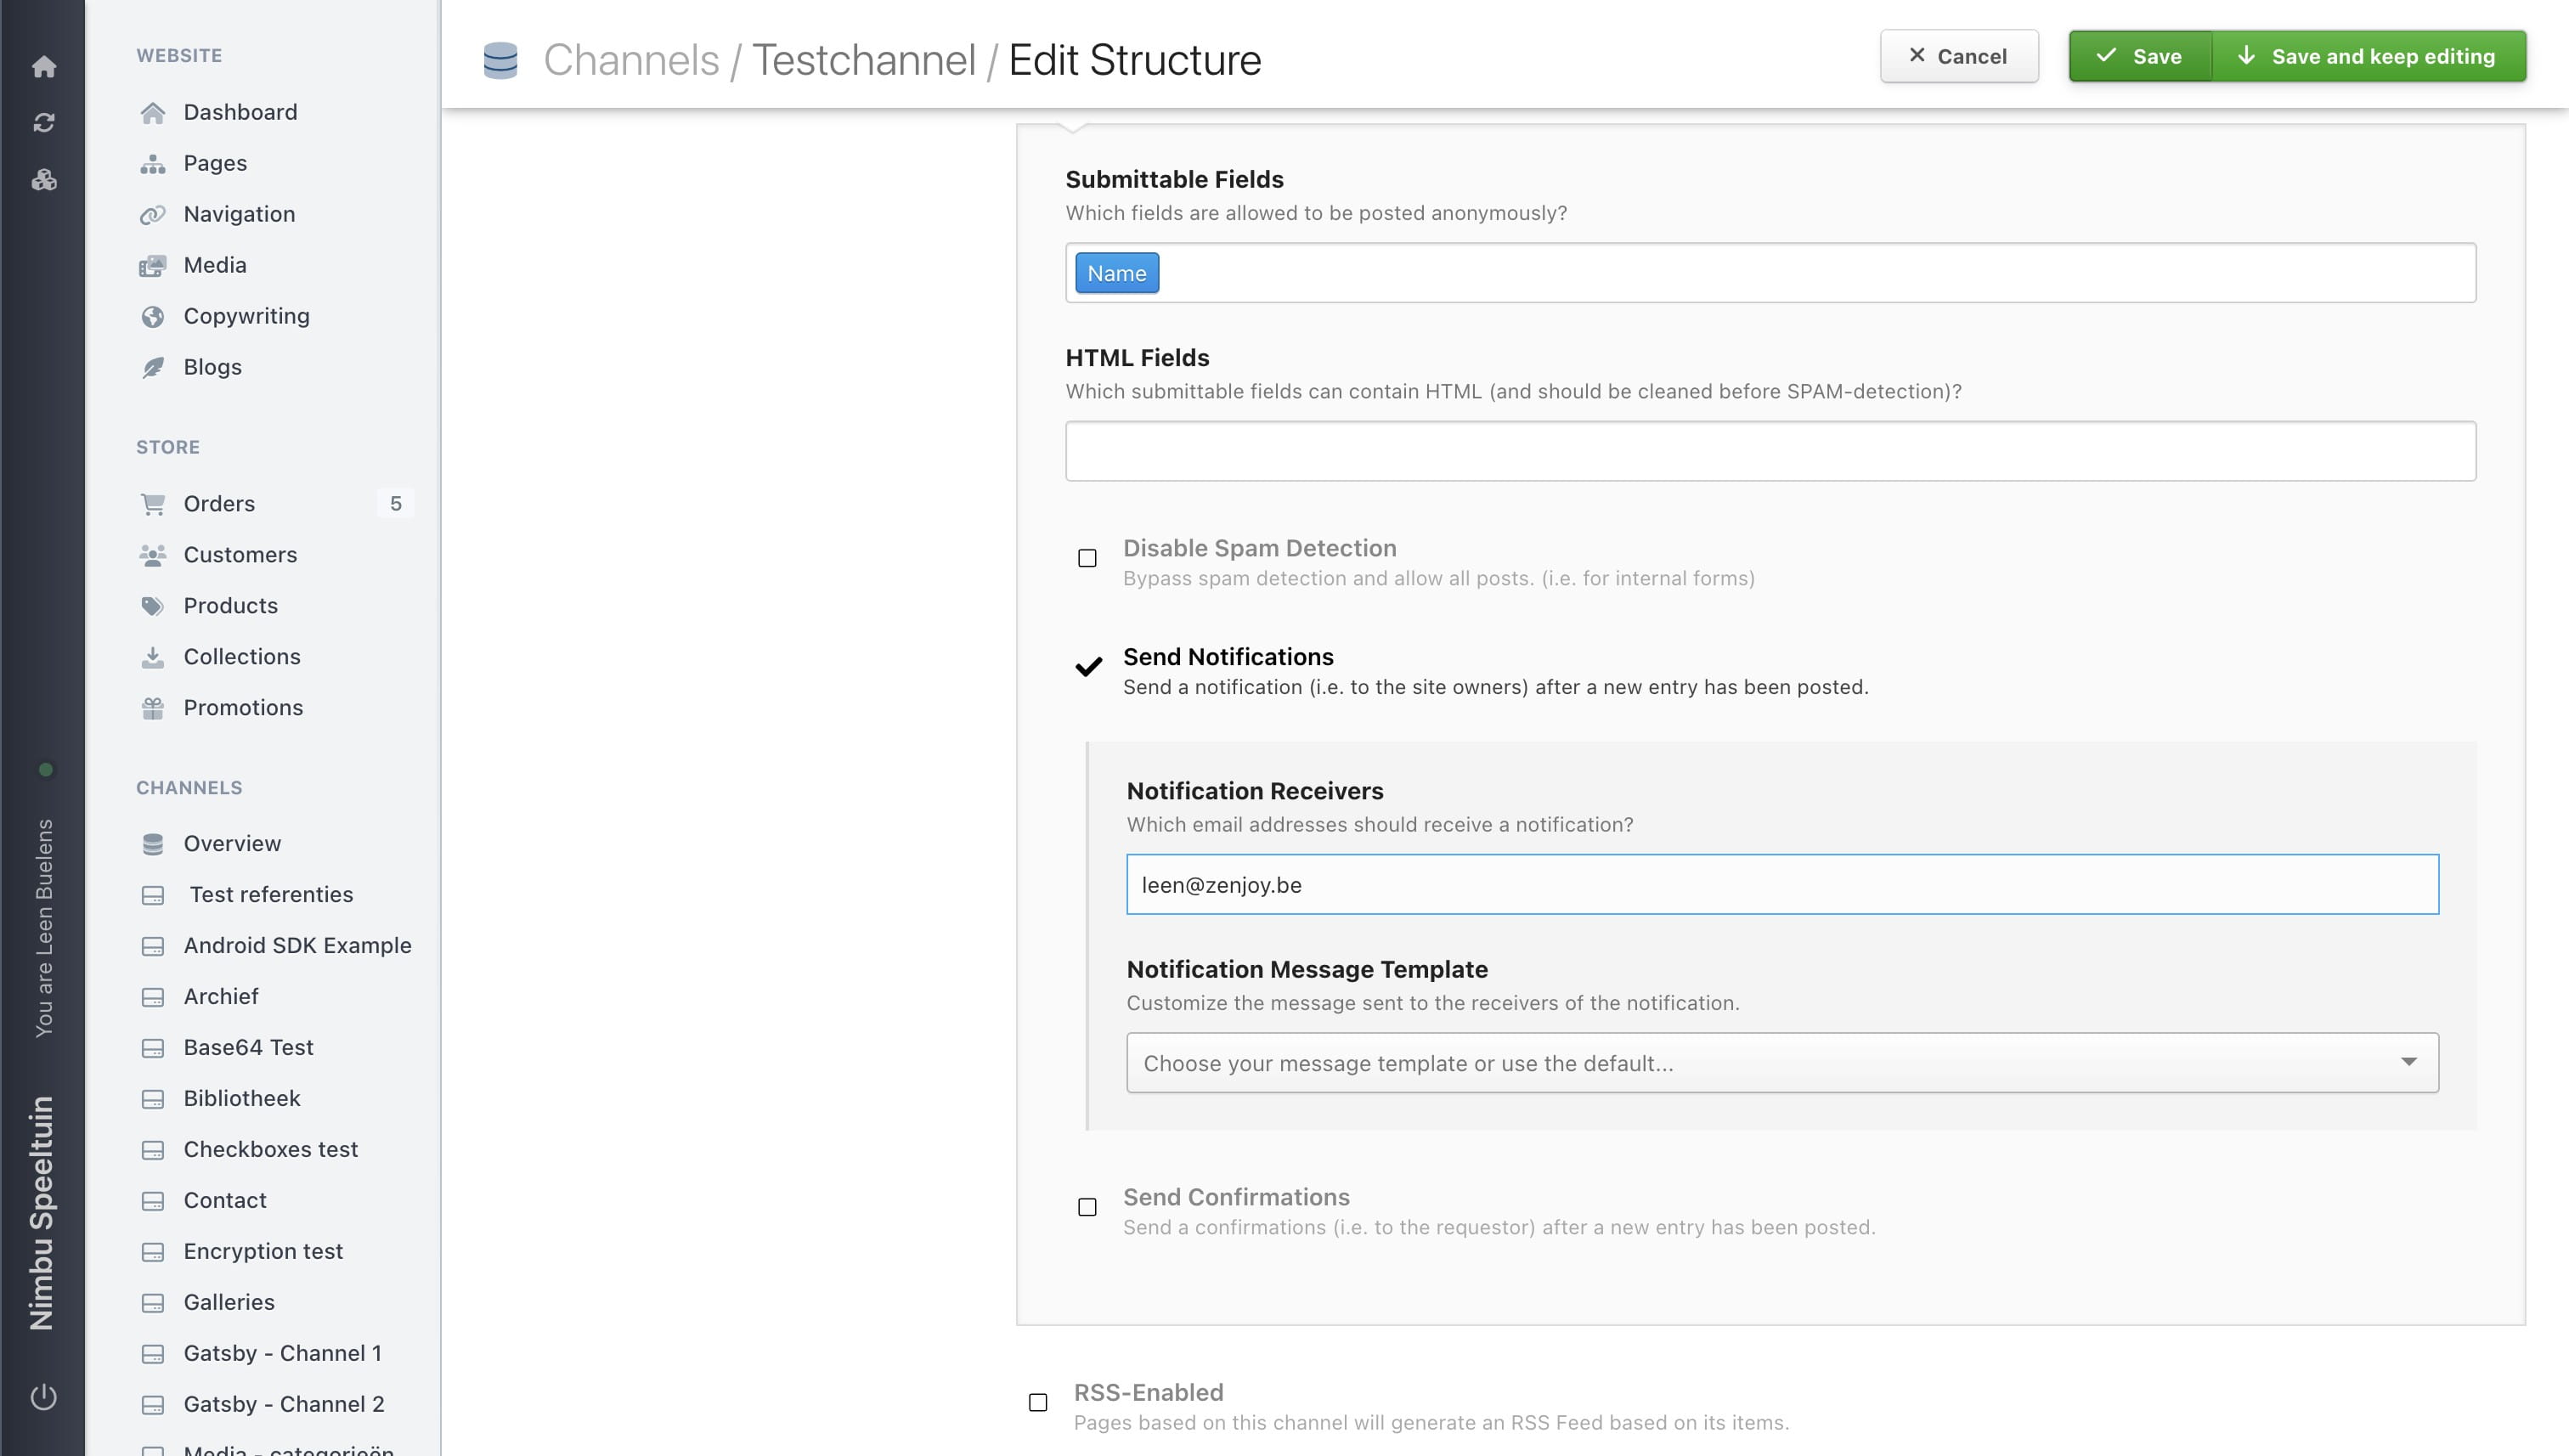The height and width of the screenshot is (1456, 2569).
Task: Open the Navigation section from the sidebar
Action: 239,214
